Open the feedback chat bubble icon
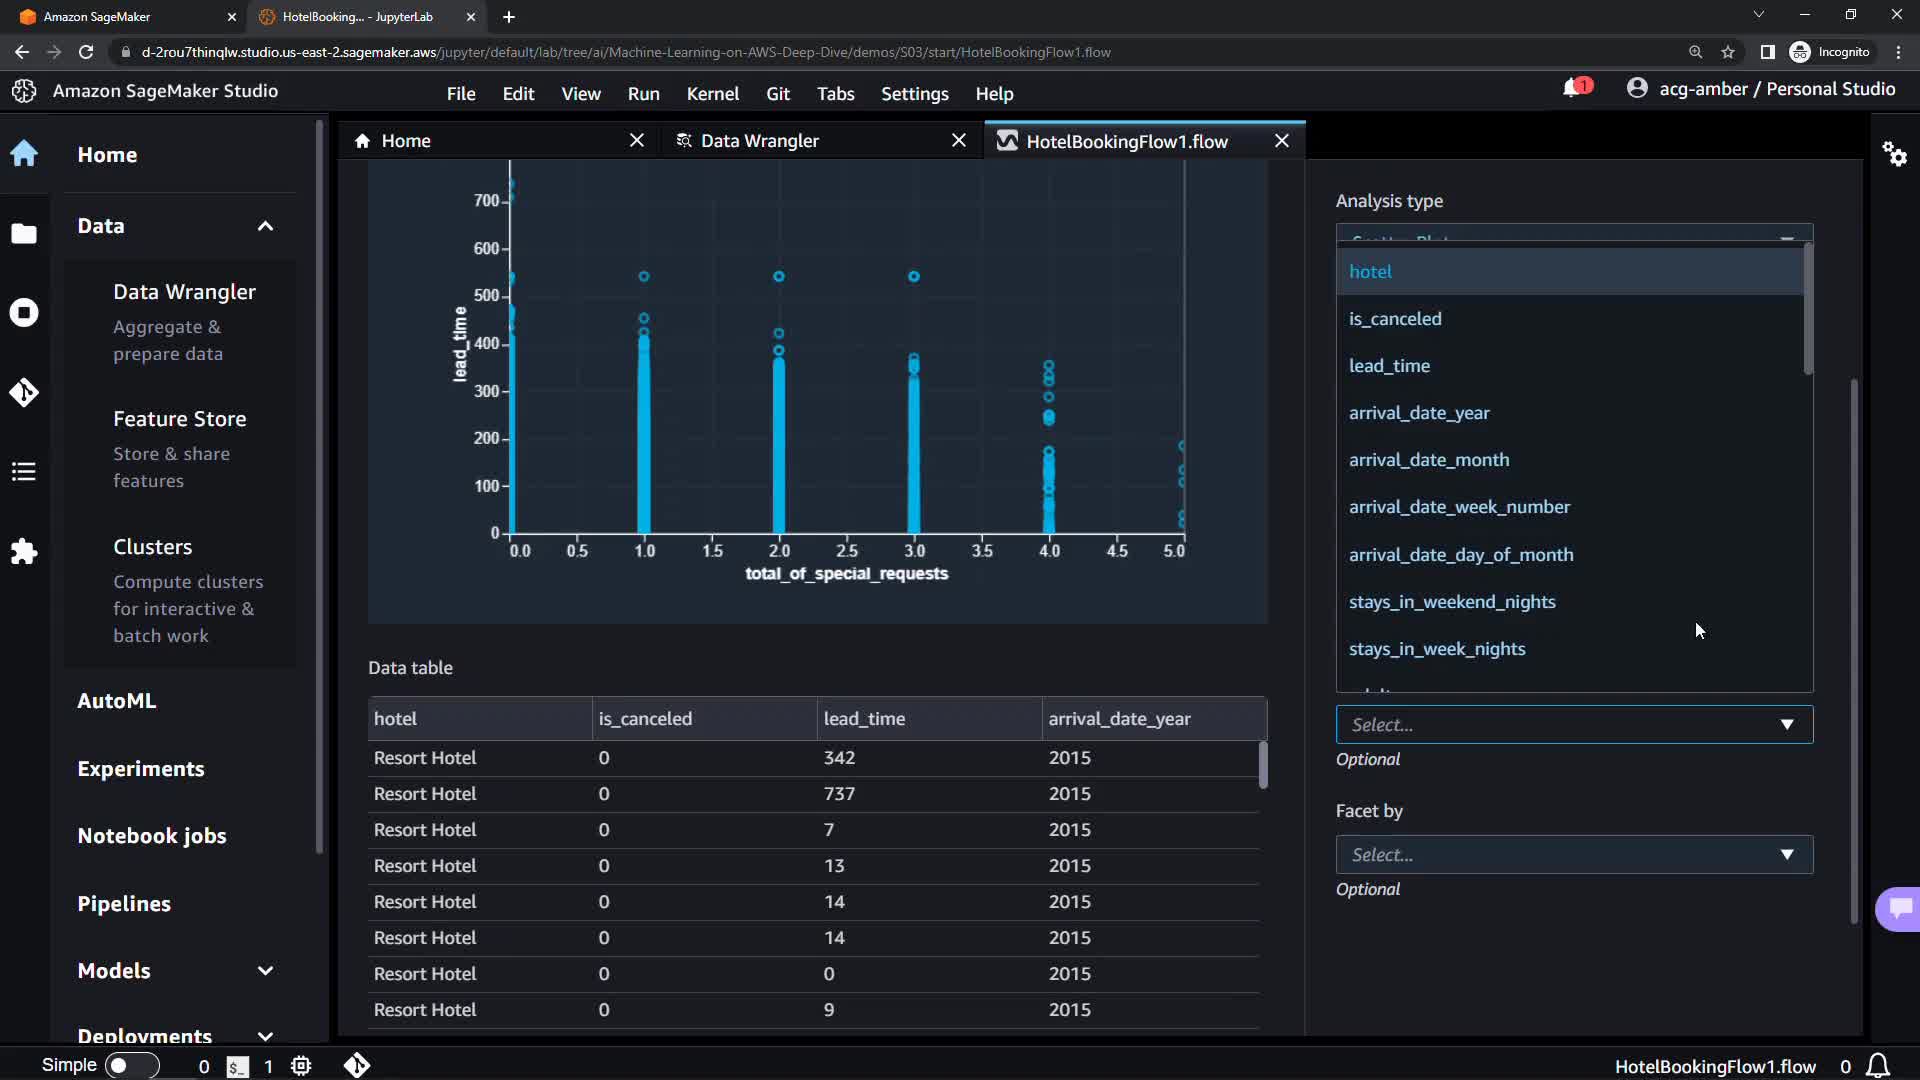The width and height of the screenshot is (1920, 1080). [1900, 908]
